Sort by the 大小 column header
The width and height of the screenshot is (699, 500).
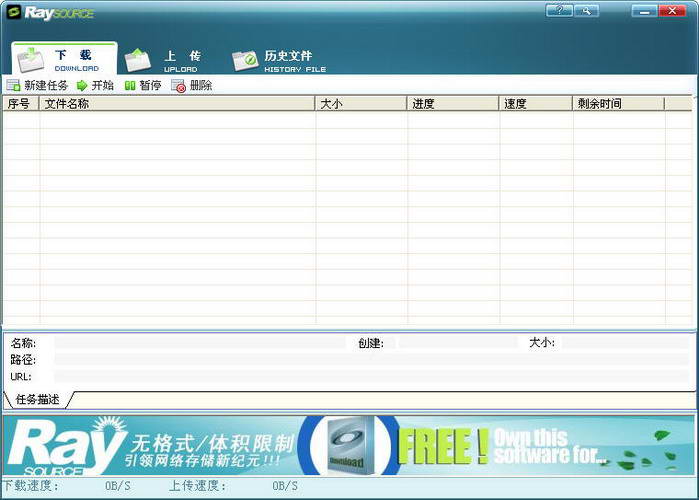(362, 103)
